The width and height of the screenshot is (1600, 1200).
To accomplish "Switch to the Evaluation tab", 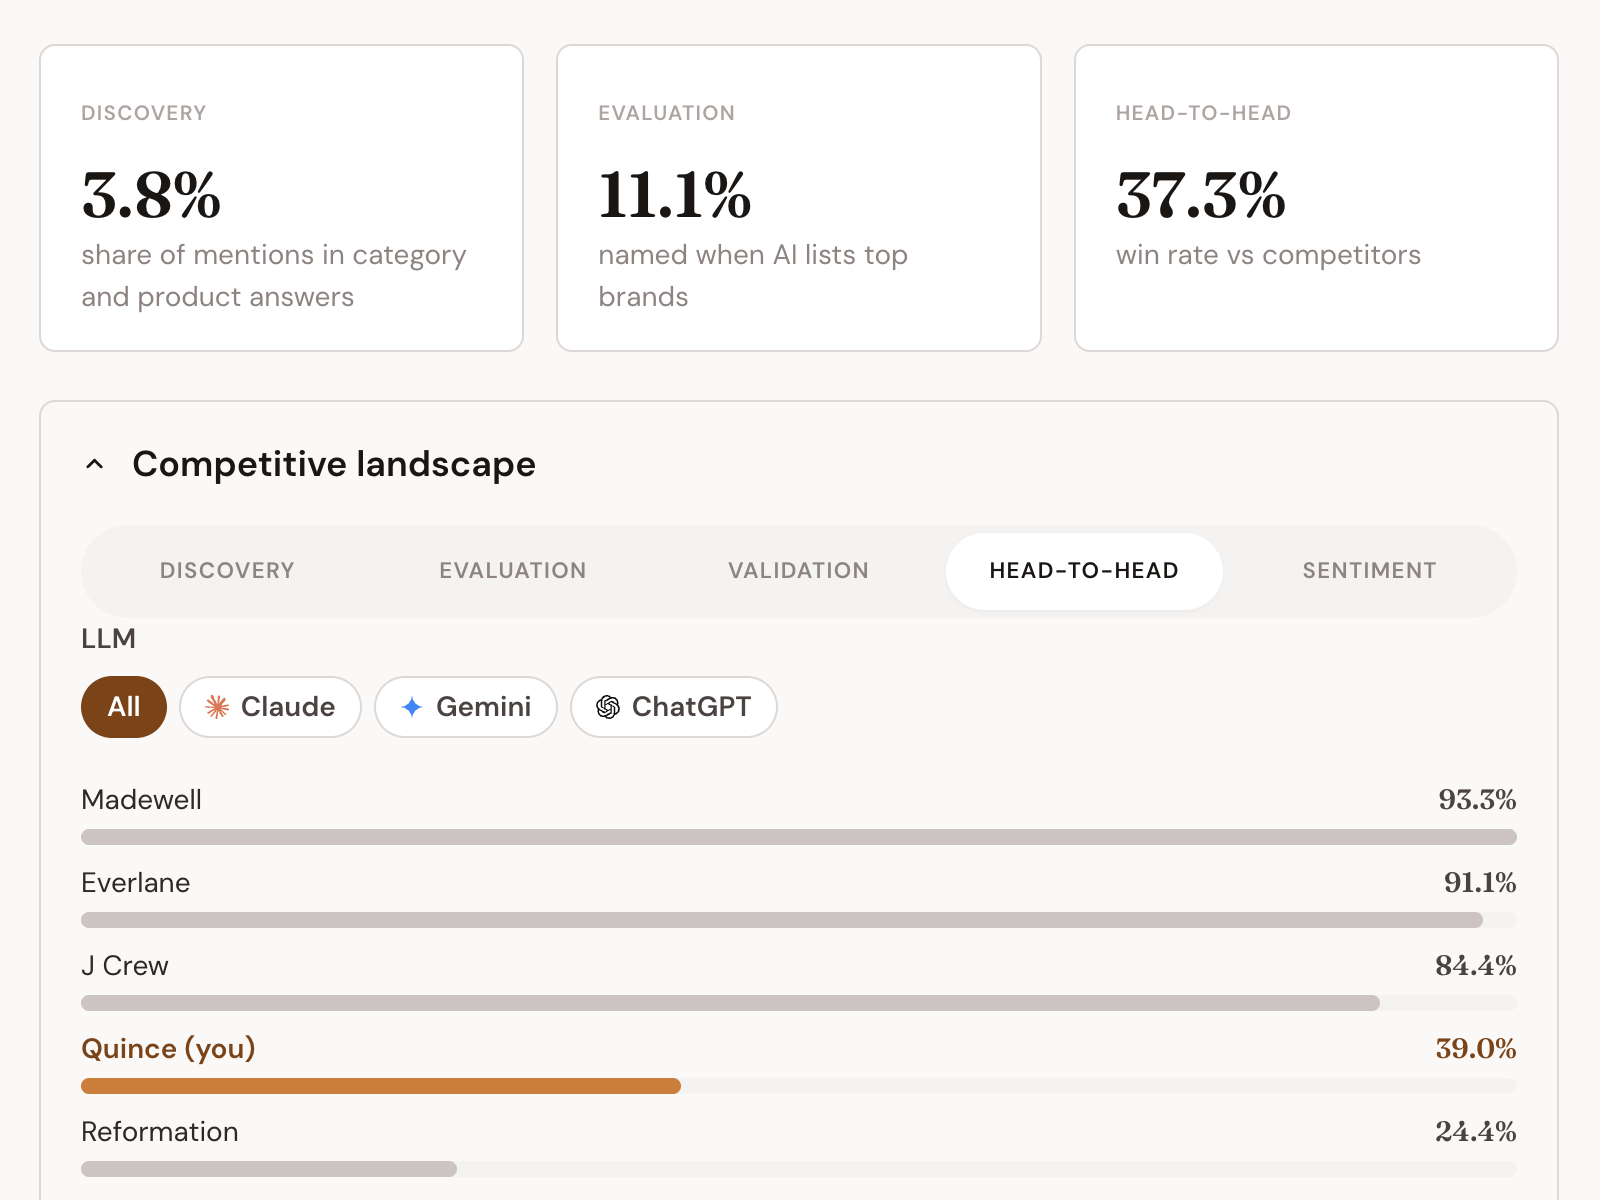I will click(x=513, y=571).
